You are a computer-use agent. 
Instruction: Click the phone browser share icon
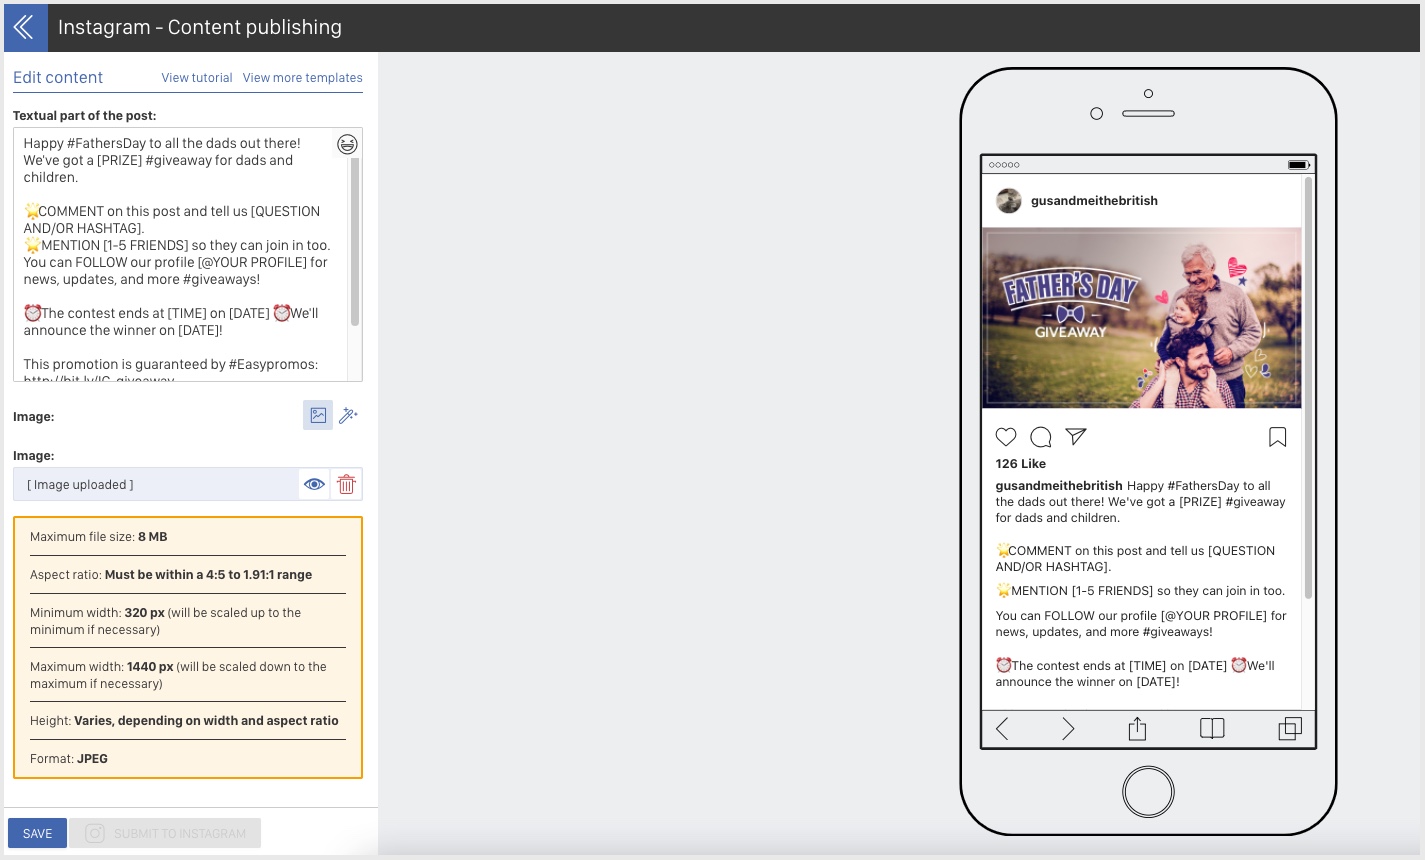pyautogui.click(x=1137, y=728)
